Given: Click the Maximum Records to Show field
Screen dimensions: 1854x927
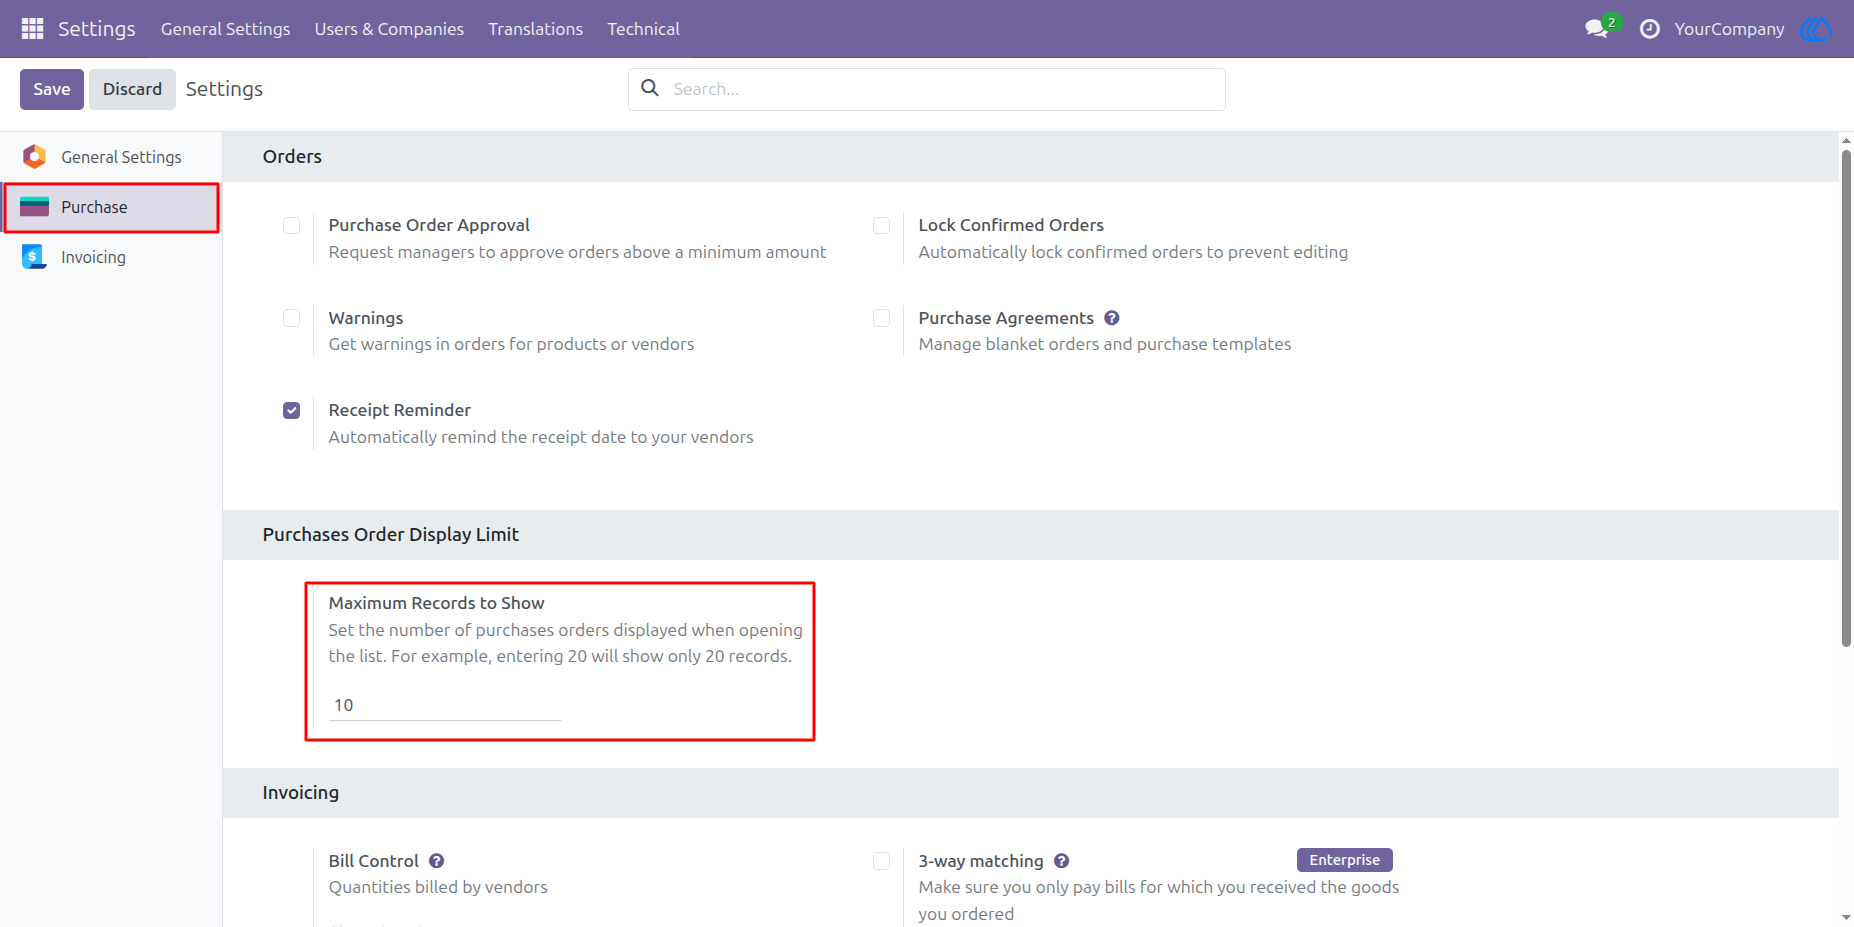Looking at the screenshot, I should point(445,705).
